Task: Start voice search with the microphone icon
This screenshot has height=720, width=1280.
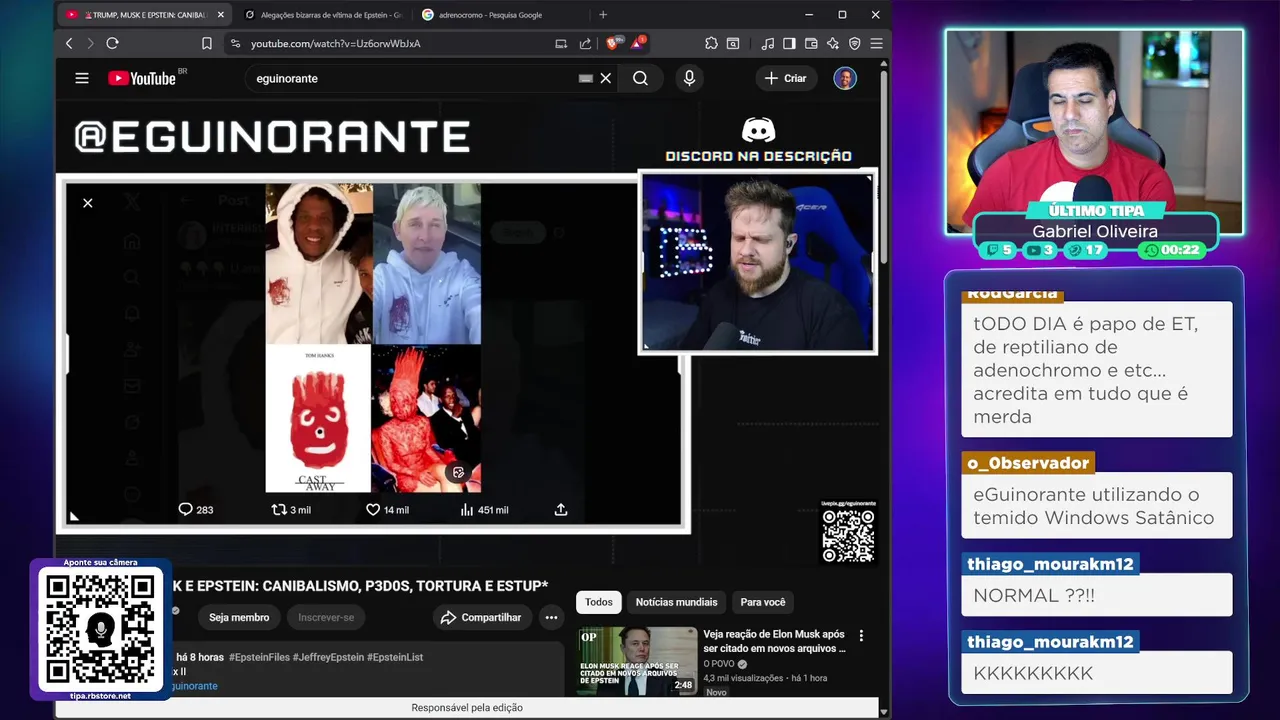Action: tap(689, 78)
